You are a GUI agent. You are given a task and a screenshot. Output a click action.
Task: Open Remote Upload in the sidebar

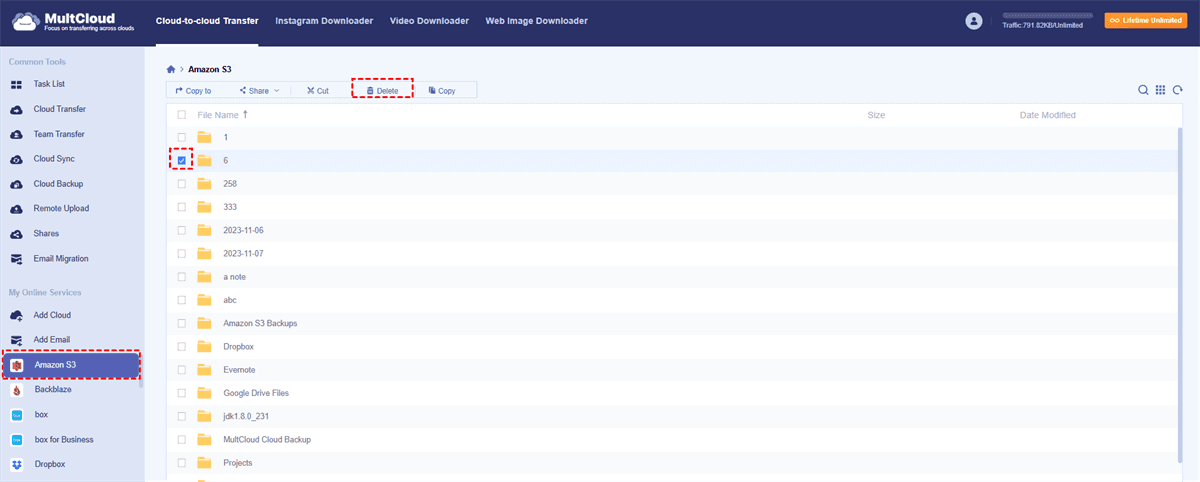click(x=61, y=209)
